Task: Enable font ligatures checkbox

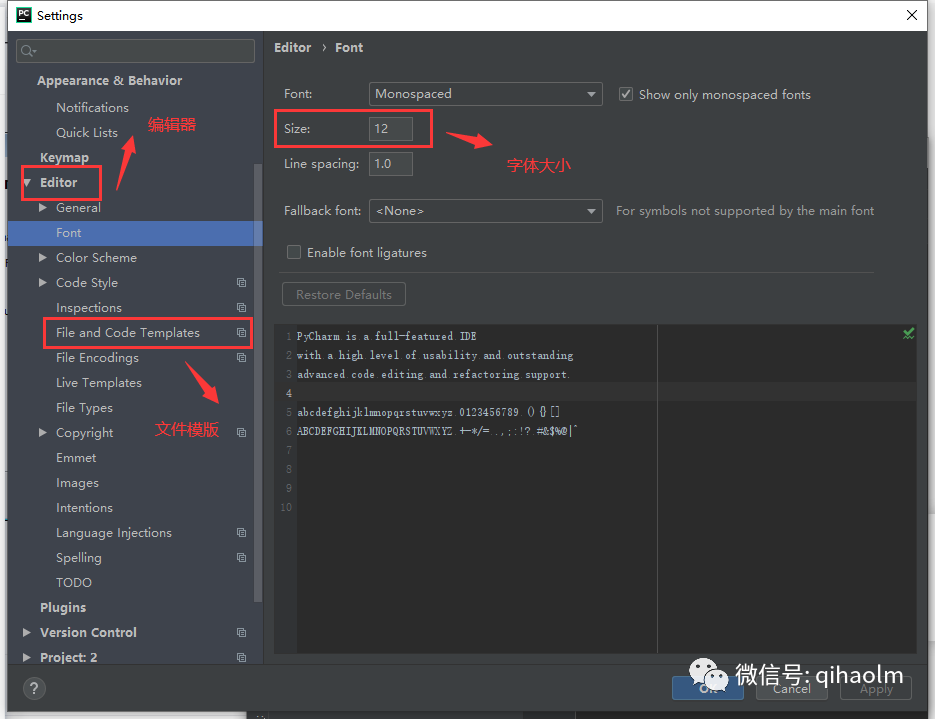Action: (x=294, y=252)
